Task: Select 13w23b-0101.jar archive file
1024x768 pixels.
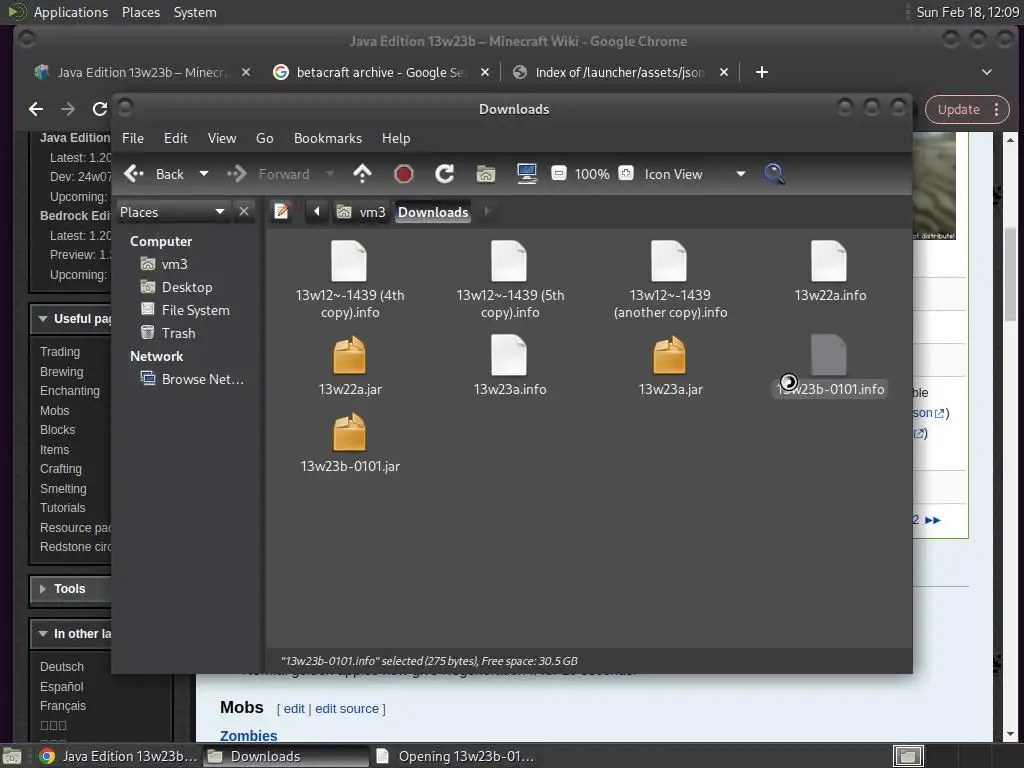Action: point(349,443)
